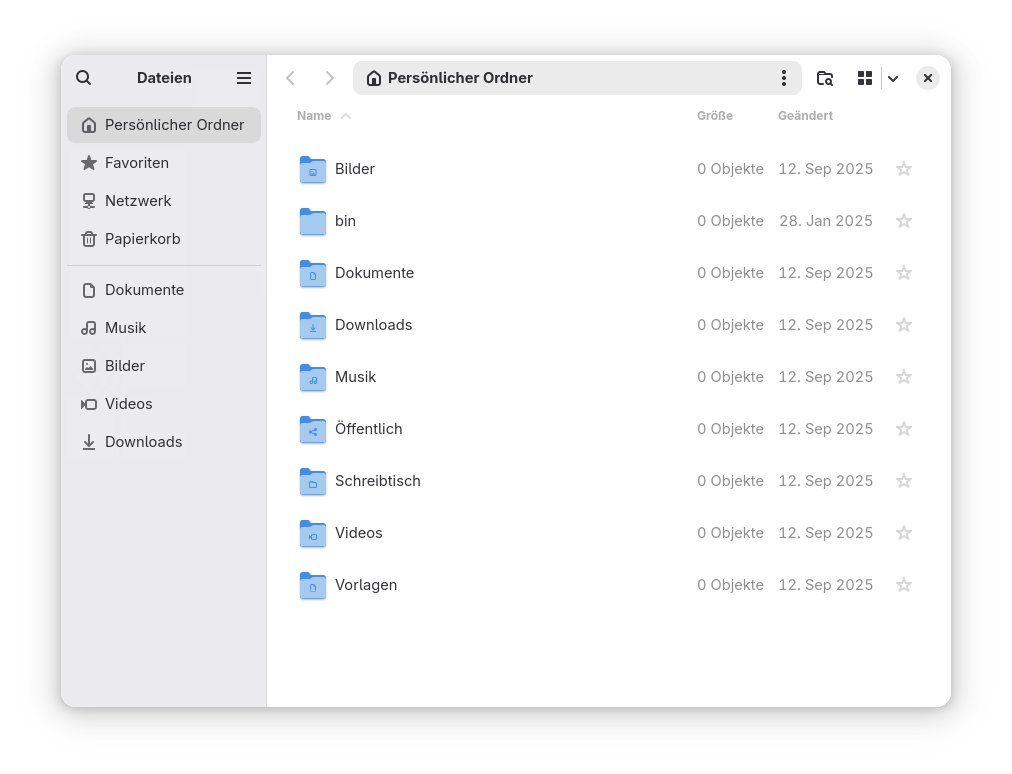Screen dimensions: 1012x774
Task: Favorite the Vorlagen folder via its star
Action: (x=904, y=585)
